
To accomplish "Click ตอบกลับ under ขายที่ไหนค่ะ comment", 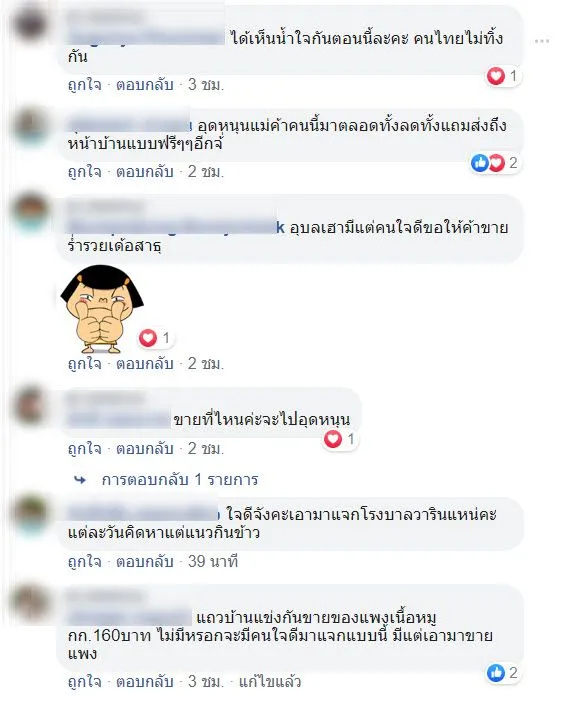I will coord(145,448).
